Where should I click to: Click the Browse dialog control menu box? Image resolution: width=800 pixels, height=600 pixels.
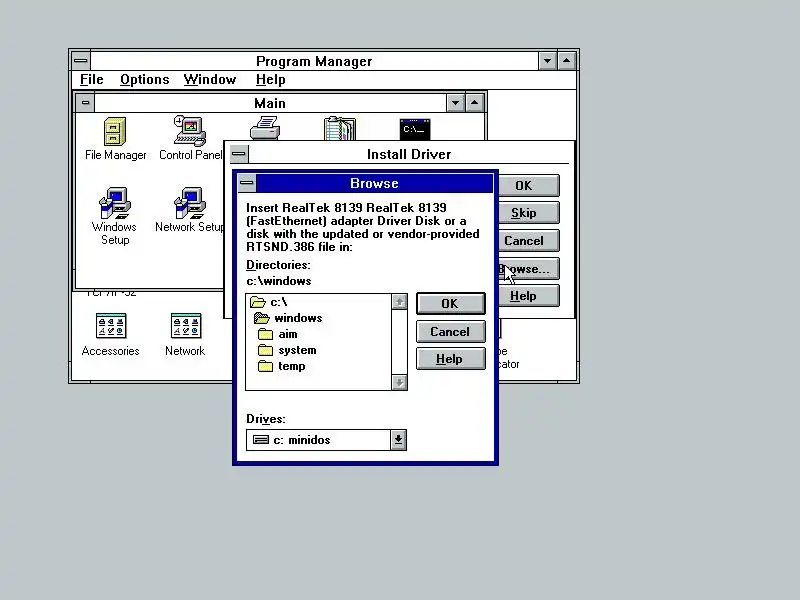pos(247,183)
